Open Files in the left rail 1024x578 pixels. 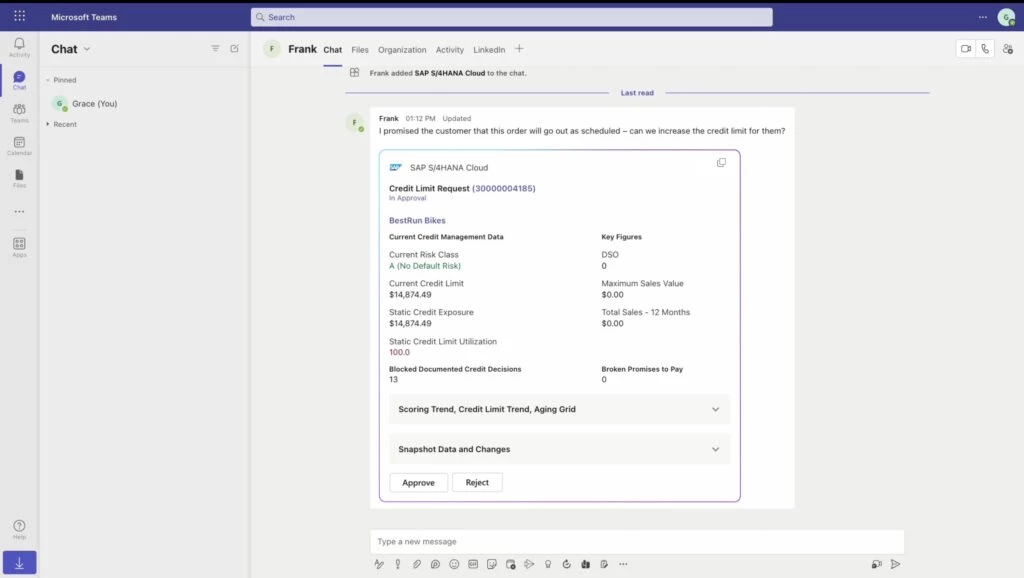pos(19,178)
